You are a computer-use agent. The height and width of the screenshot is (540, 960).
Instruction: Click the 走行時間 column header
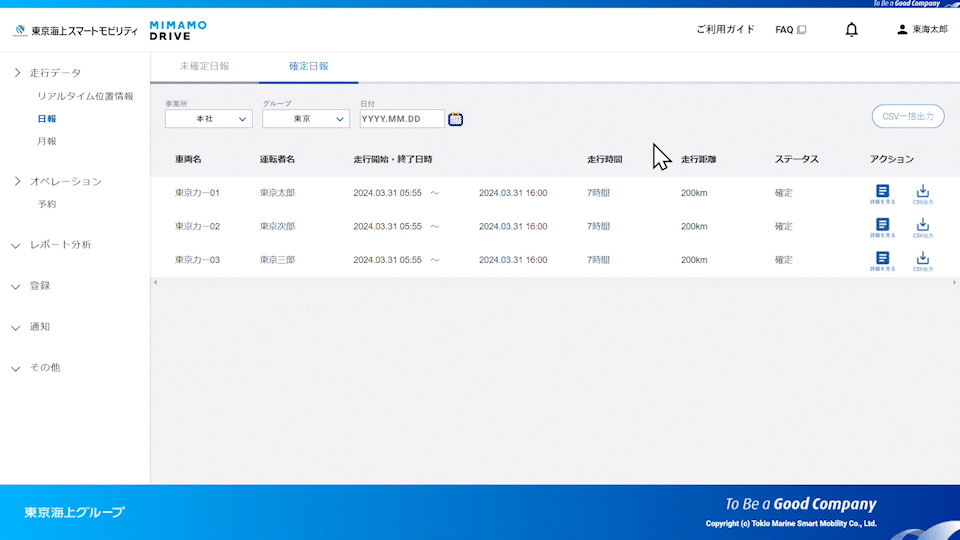[x=604, y=159]
